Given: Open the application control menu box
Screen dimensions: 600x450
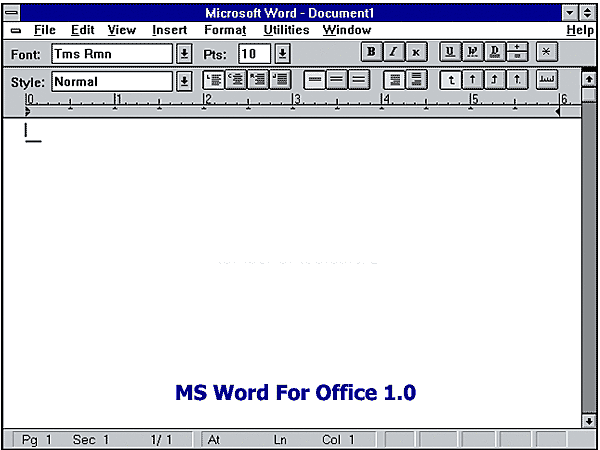Looking at the screenshot, I should [x=12, y=13].
